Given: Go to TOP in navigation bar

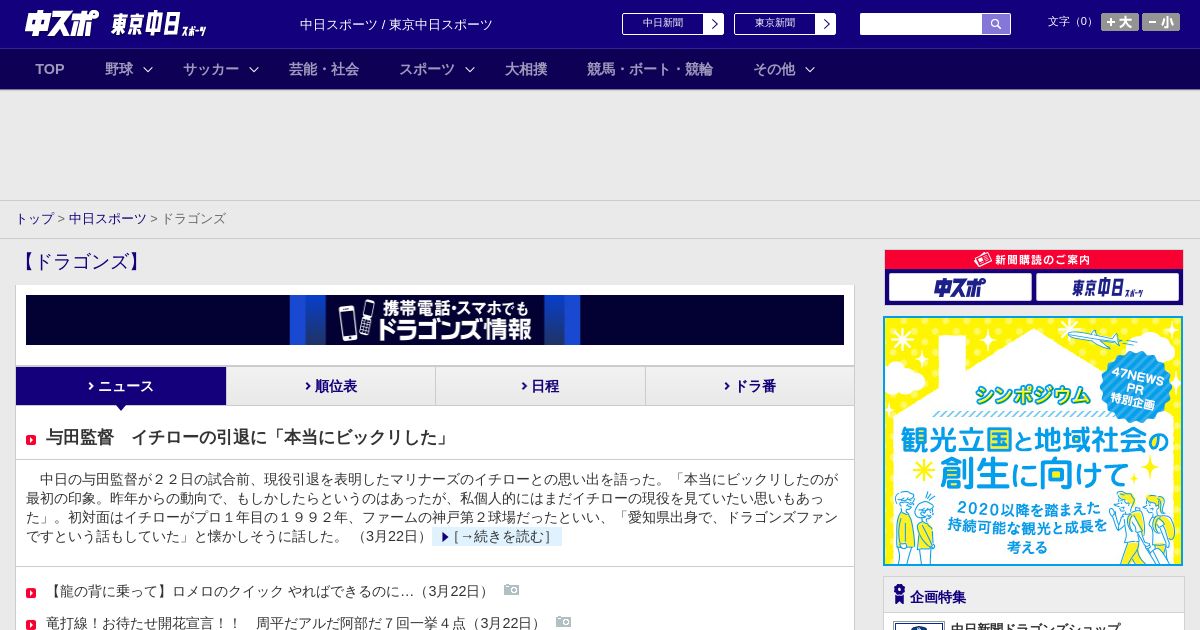Looking at the screenshot, I should (x=50, y=69).
